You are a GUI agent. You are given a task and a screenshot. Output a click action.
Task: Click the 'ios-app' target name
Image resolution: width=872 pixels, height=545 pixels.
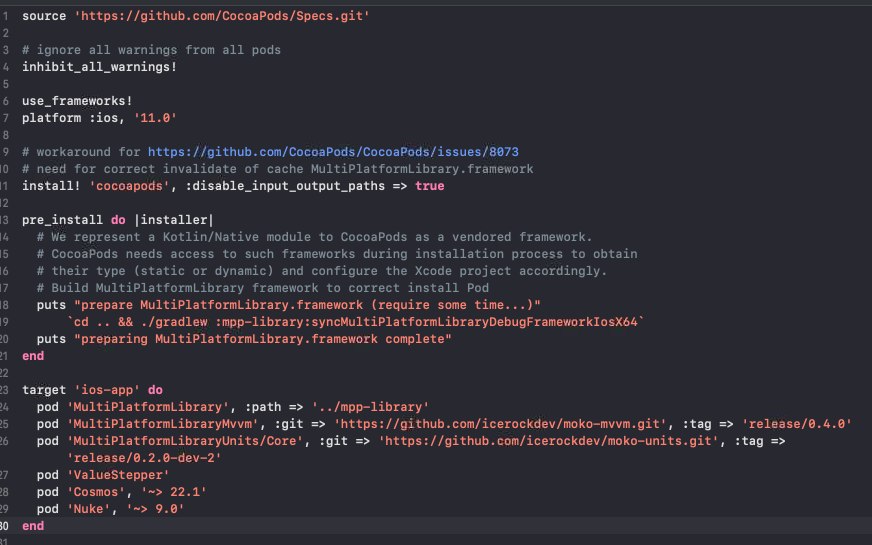tap(107, 390)
